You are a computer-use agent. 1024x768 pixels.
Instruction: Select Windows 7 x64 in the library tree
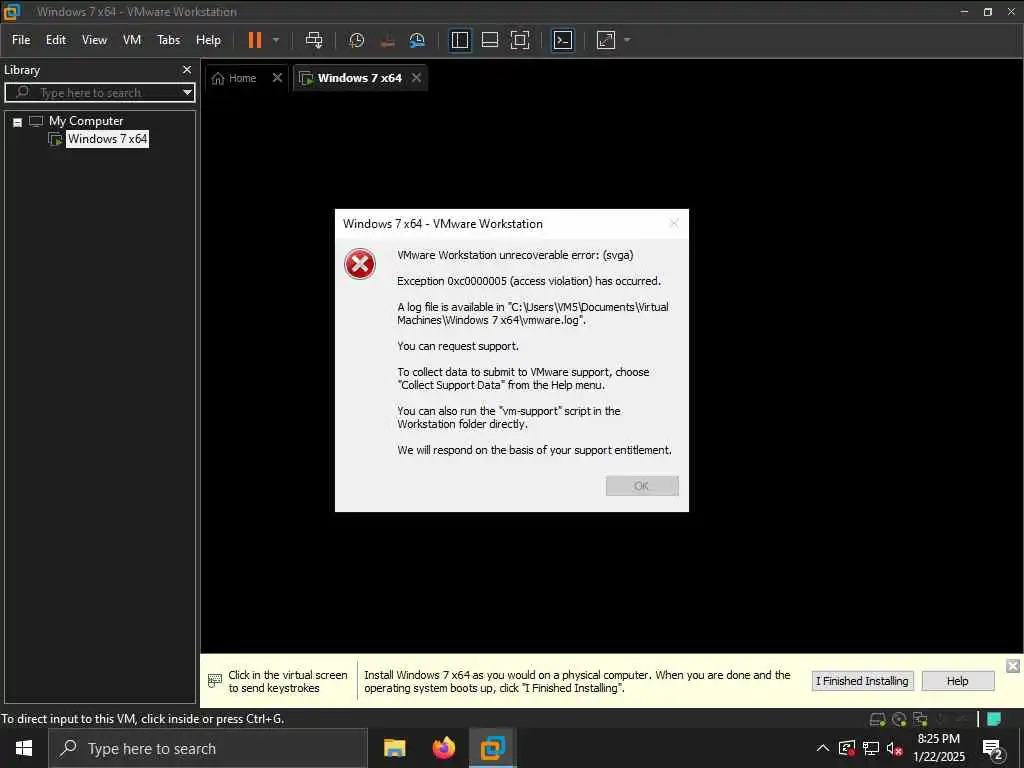click(x=108, y=139)
